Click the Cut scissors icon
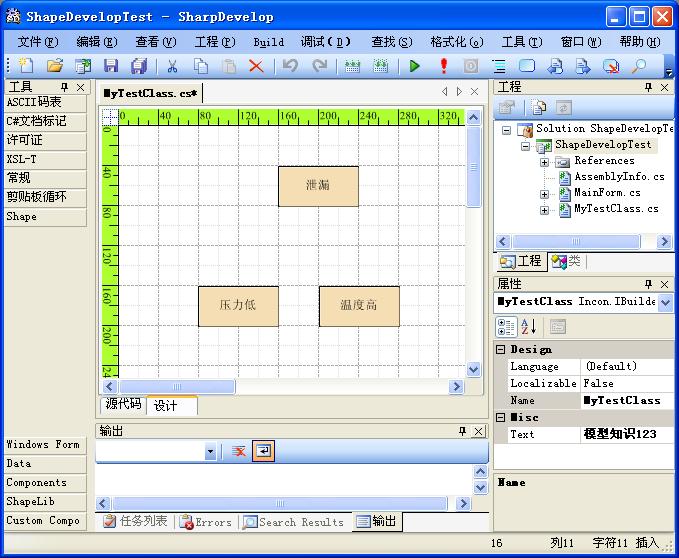 (172, 66)
